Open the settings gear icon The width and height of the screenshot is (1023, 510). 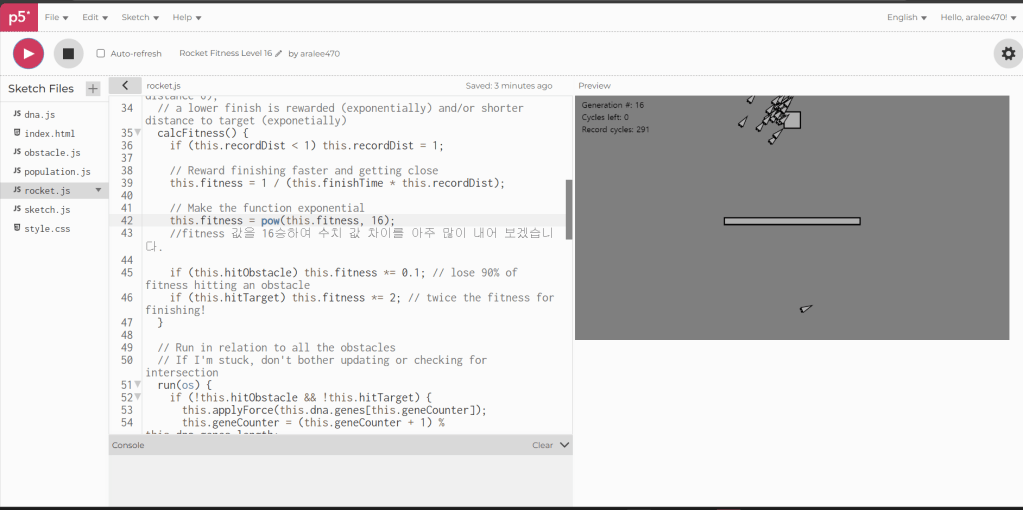tap(1007, 53)
